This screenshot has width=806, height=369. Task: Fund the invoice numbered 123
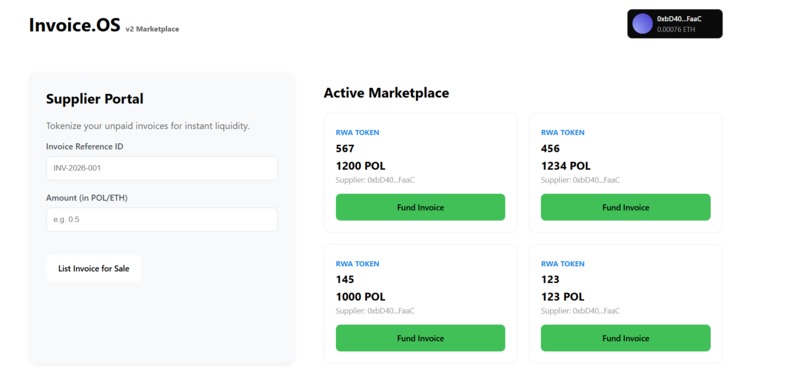pyautogui.click(x=626, y=338)
